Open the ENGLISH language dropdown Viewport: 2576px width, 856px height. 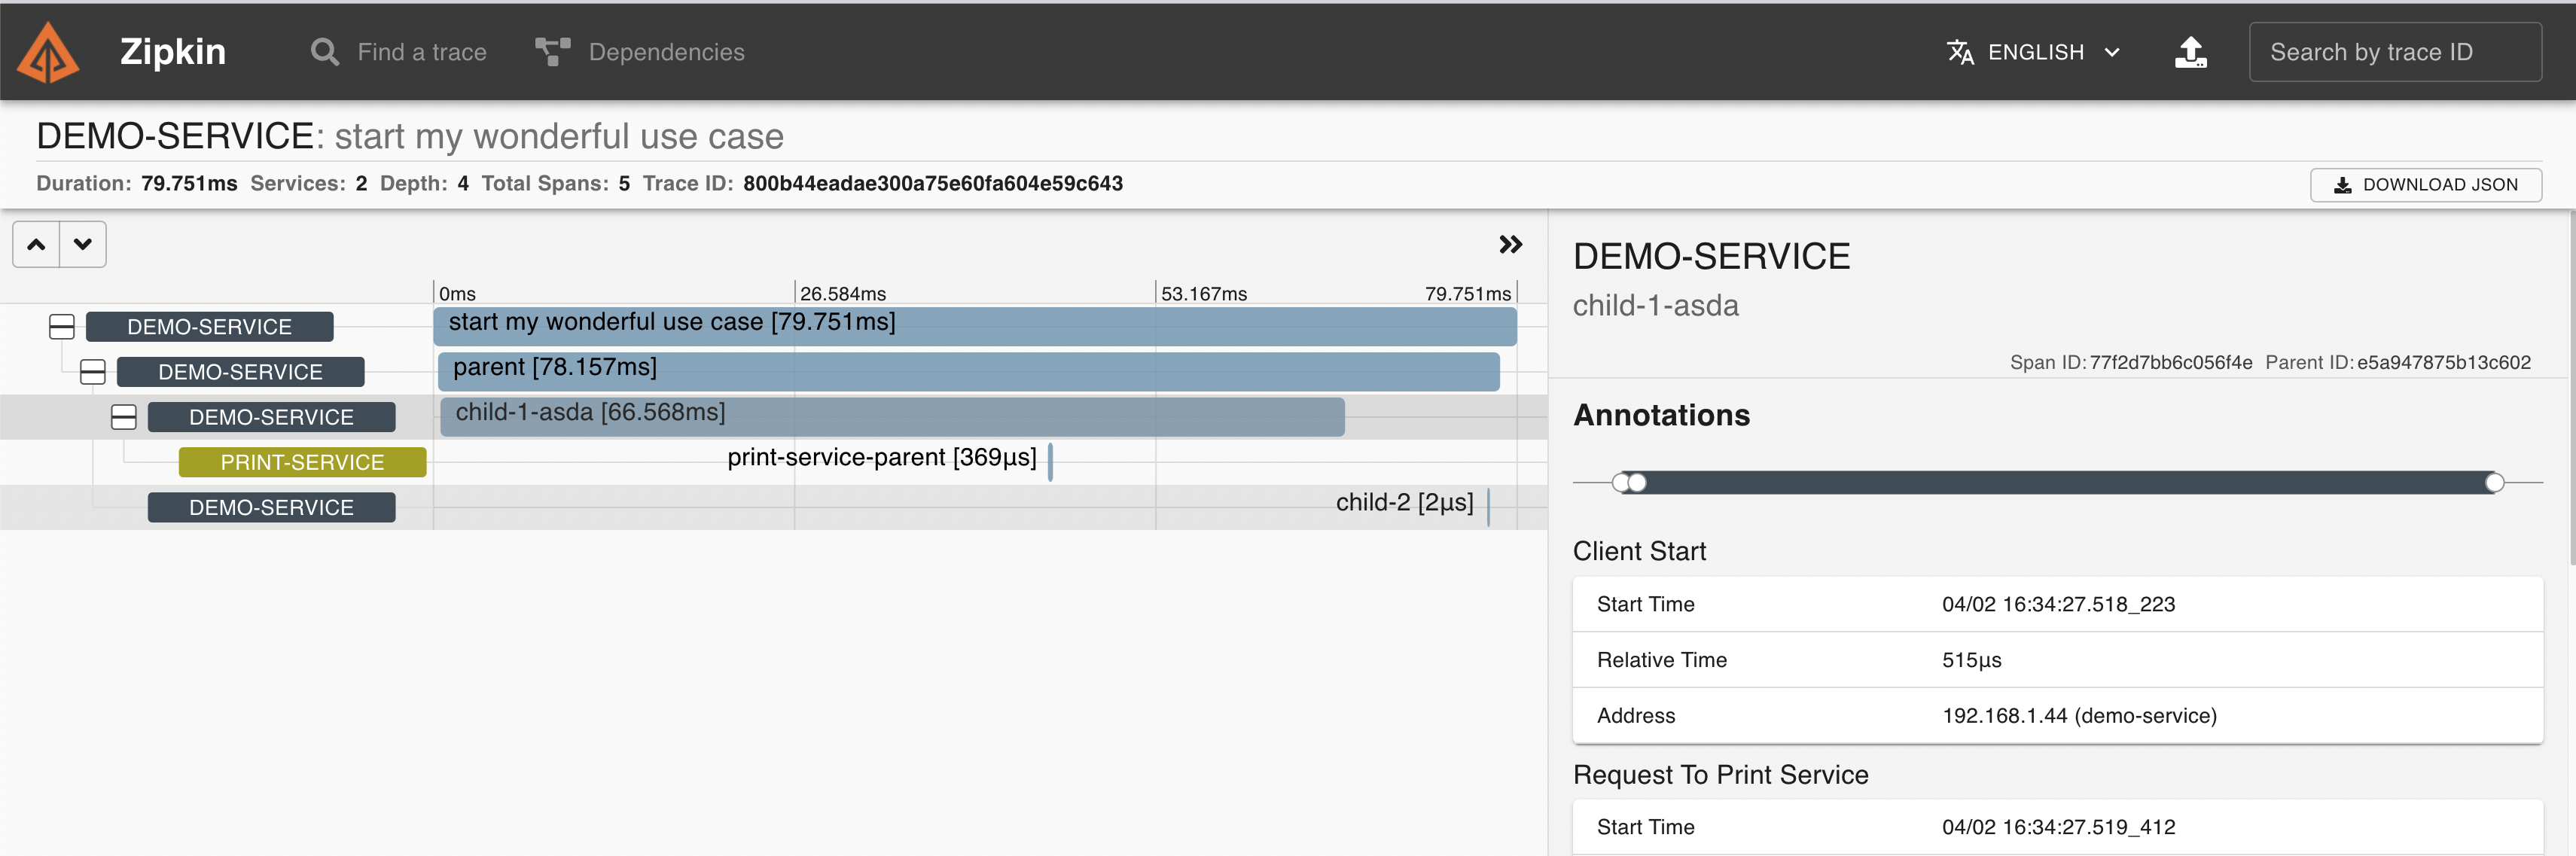point(2050,52)
